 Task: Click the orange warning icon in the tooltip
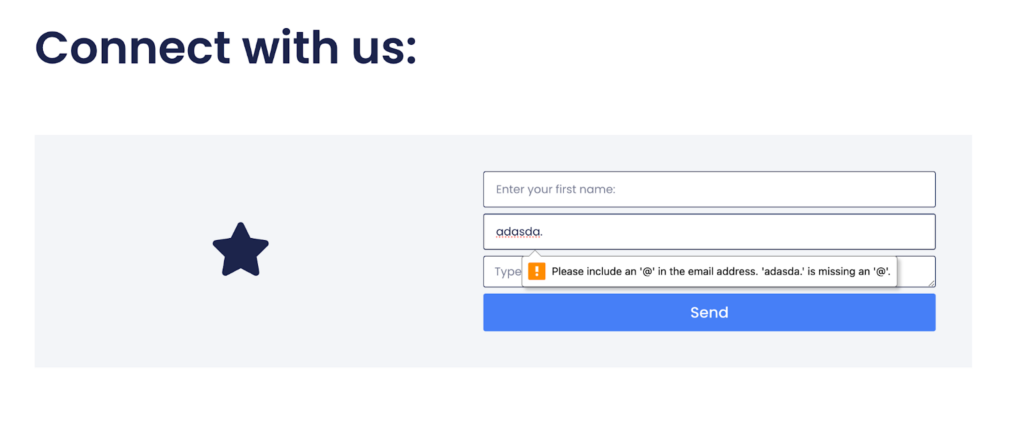[537, 271]
